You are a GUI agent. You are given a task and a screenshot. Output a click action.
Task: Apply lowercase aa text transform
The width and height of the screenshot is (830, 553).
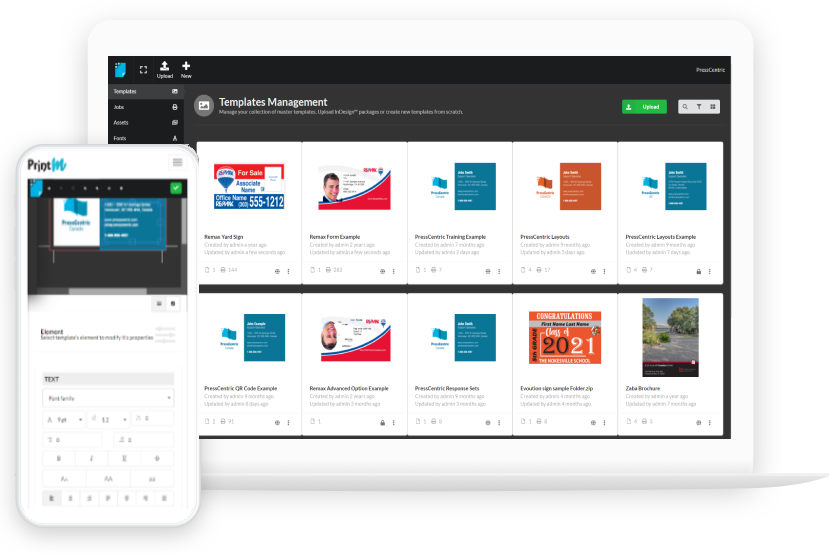pos(152,479)
